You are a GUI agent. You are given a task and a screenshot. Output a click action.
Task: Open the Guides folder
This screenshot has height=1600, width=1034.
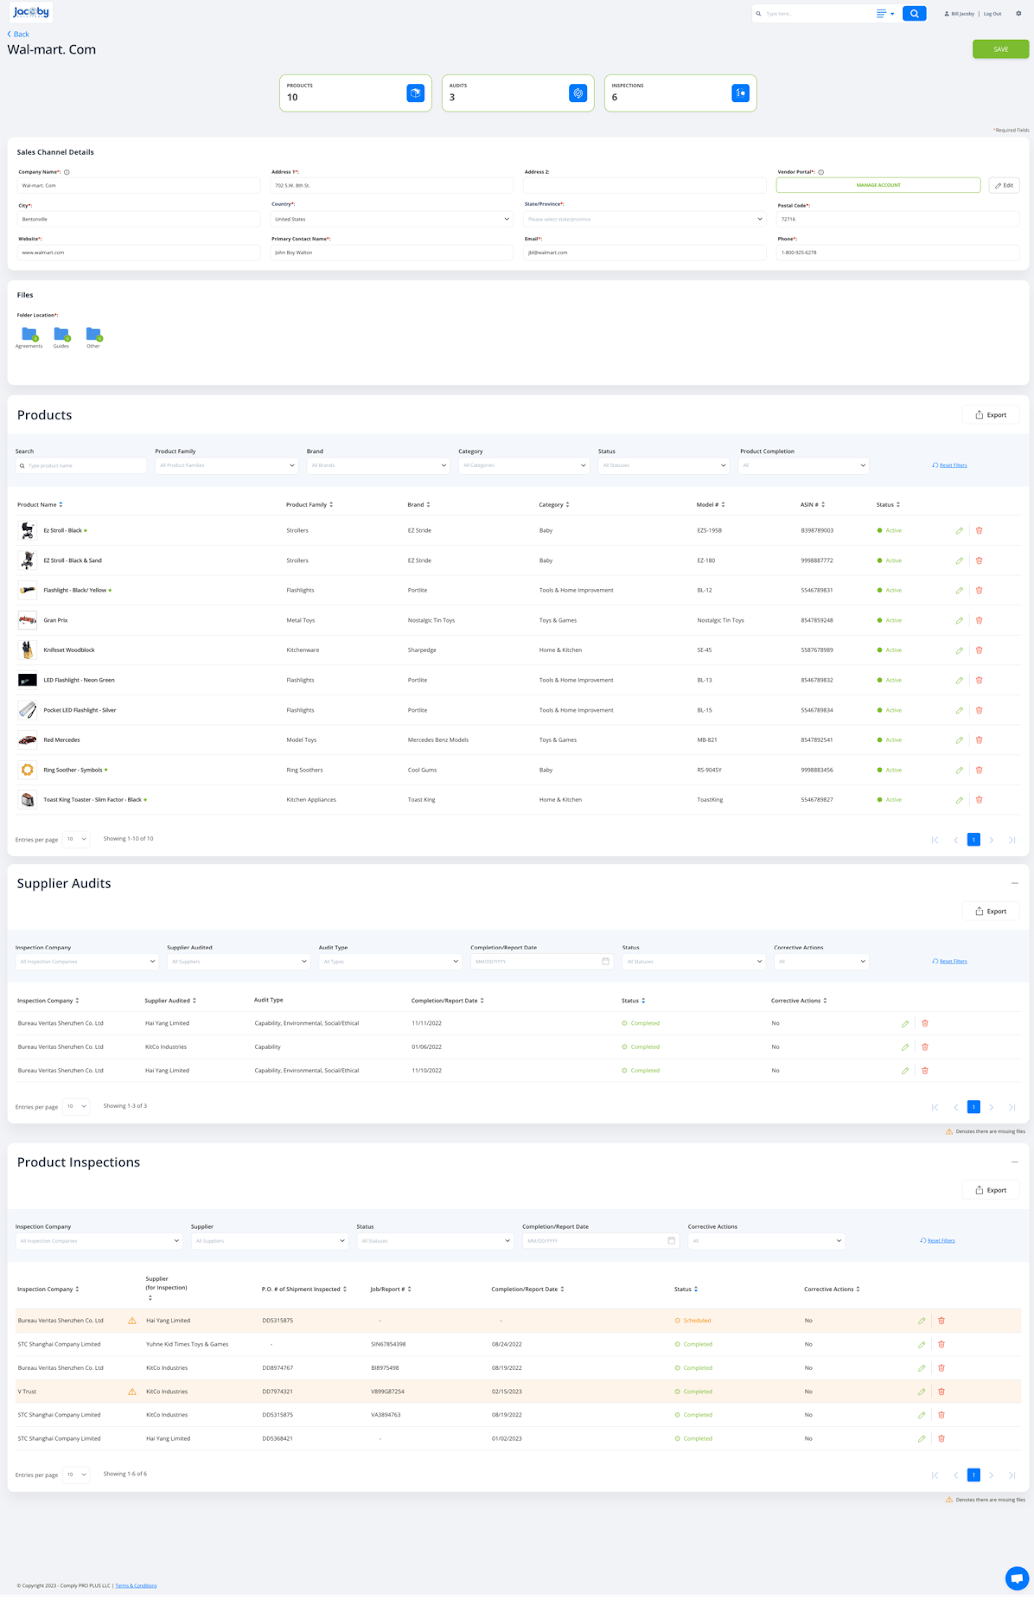coord(61,335)
